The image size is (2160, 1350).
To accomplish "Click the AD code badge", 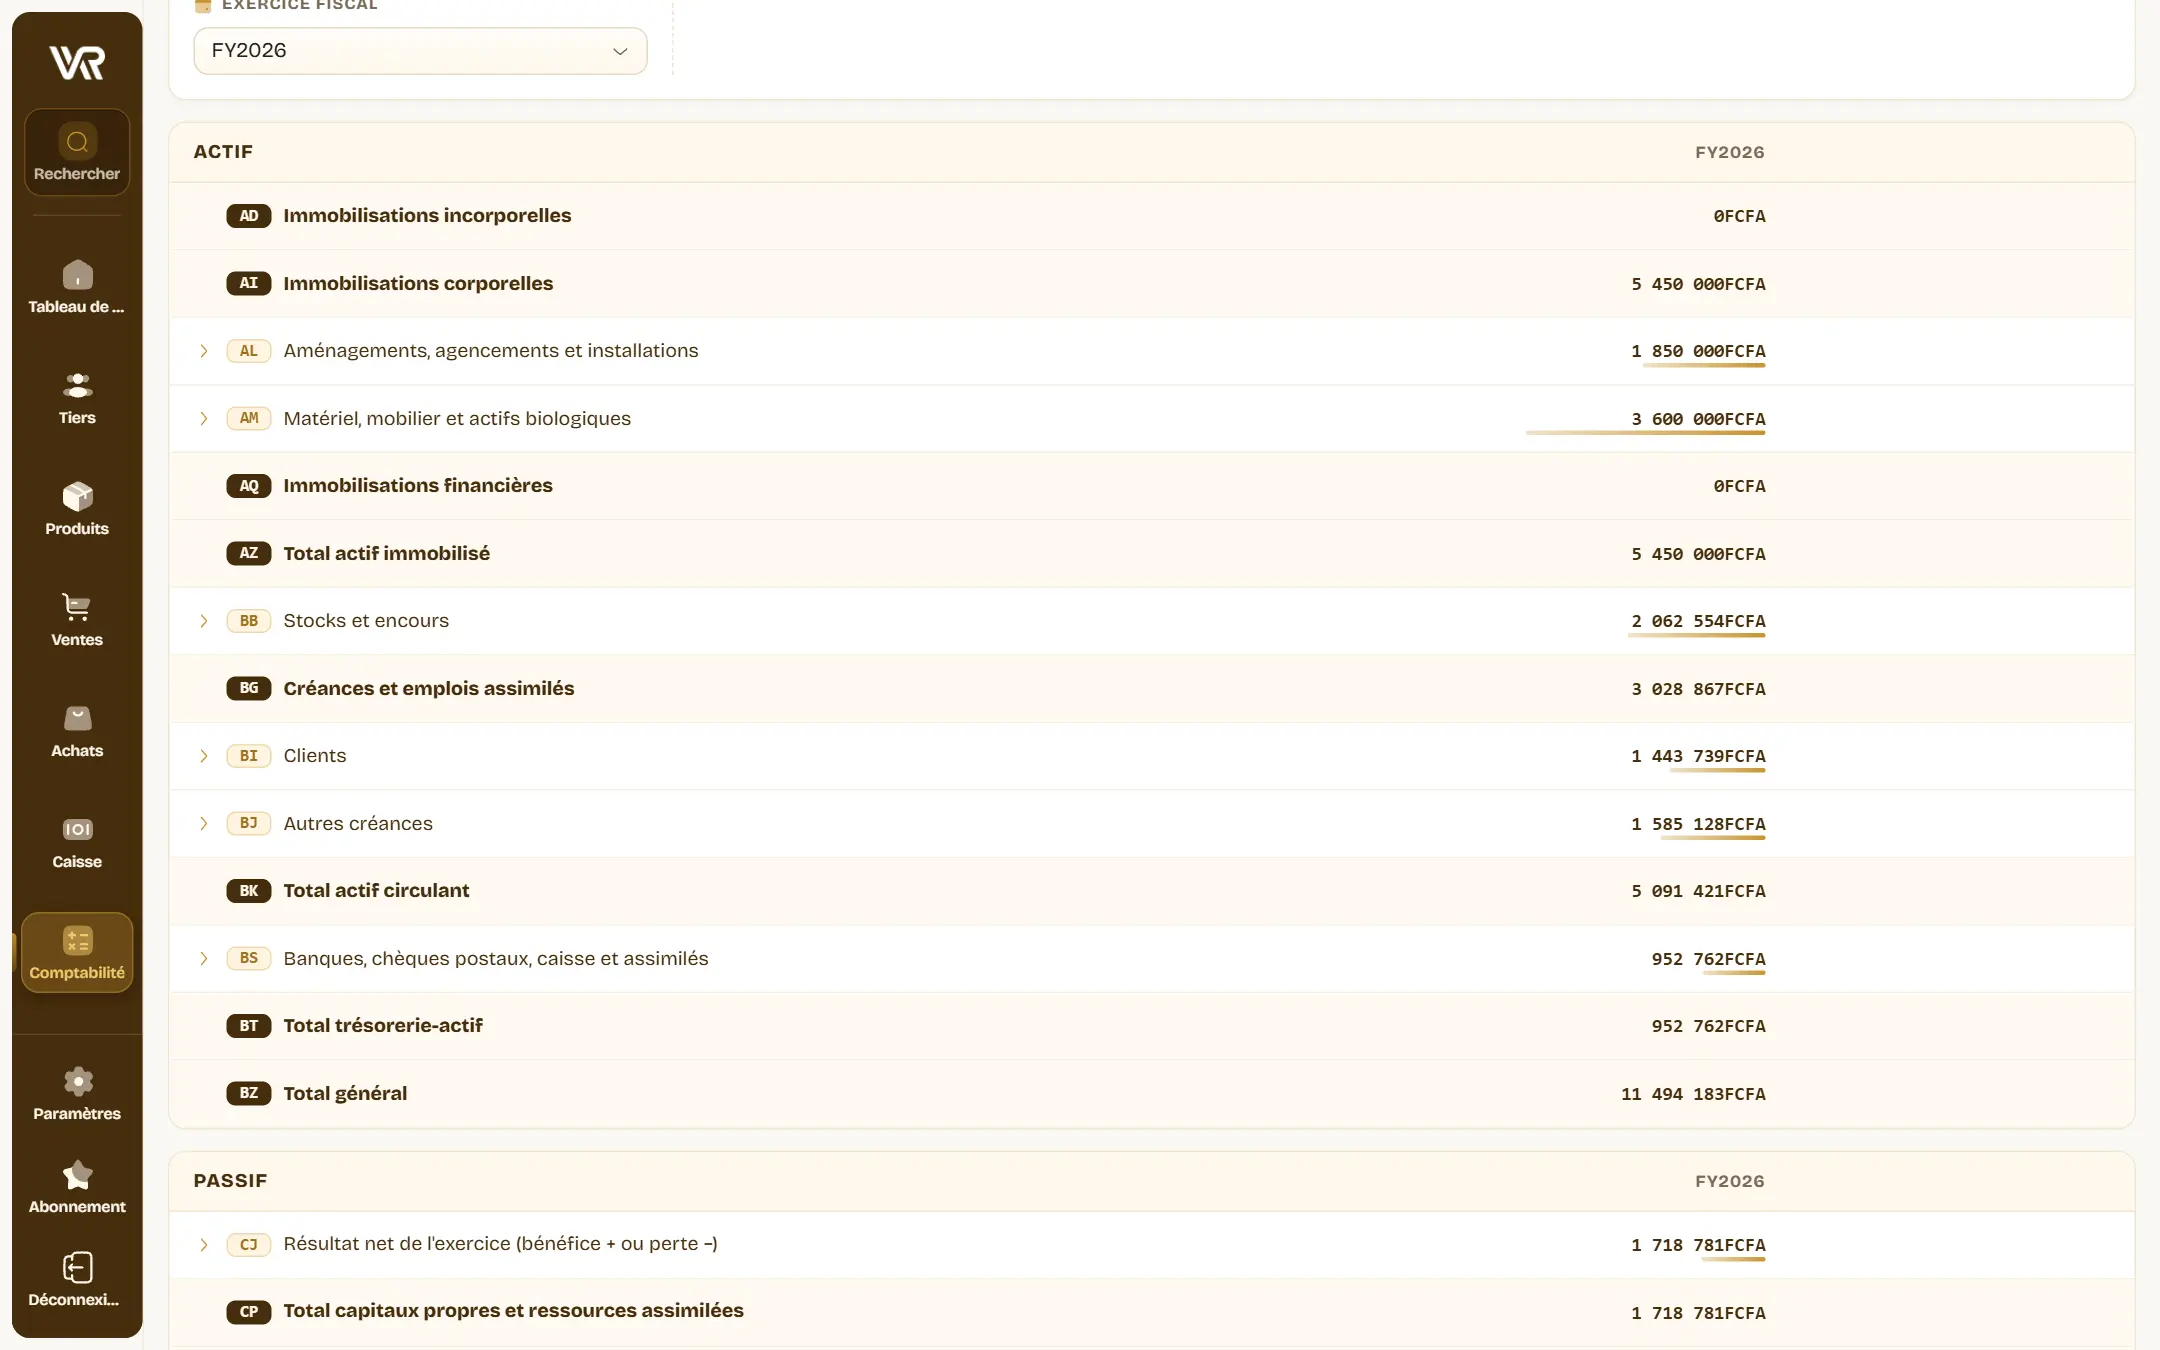I will pos(249,216).
